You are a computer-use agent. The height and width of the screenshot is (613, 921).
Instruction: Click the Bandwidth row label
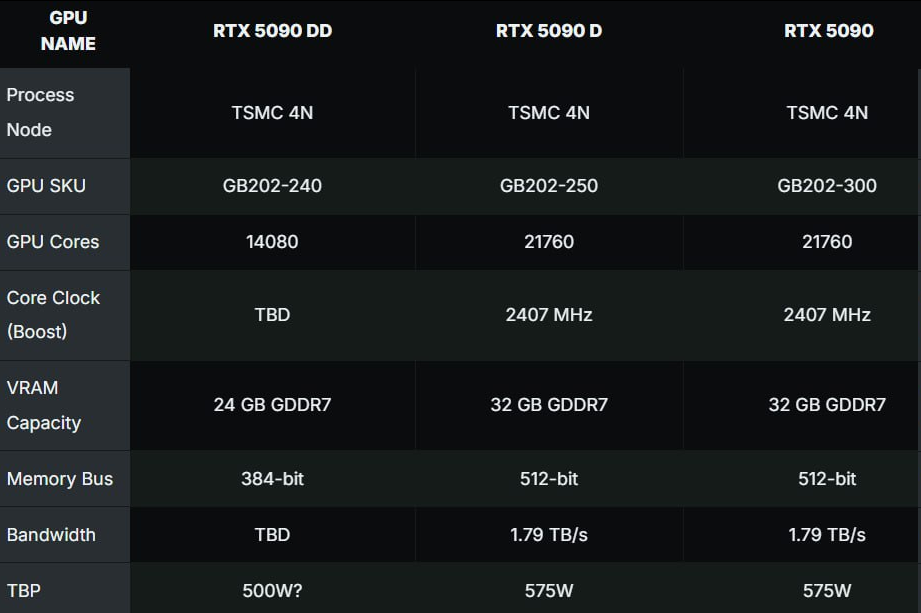click(51, 535)
